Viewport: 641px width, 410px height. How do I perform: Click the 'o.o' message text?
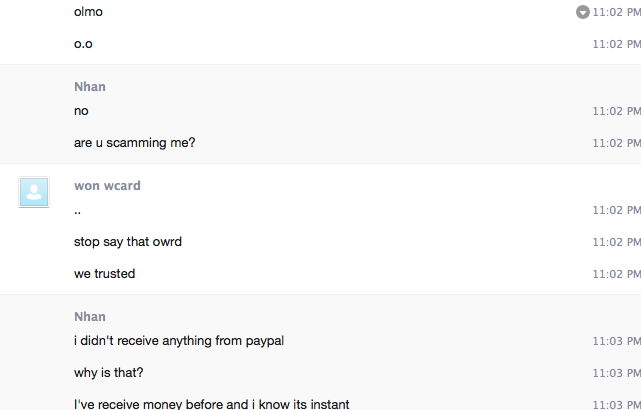[83, 44]
